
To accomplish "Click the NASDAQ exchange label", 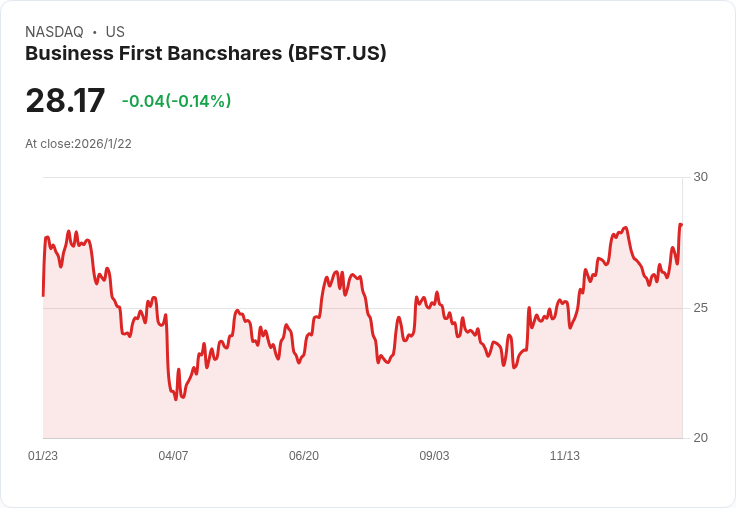I will coord(54,32).
